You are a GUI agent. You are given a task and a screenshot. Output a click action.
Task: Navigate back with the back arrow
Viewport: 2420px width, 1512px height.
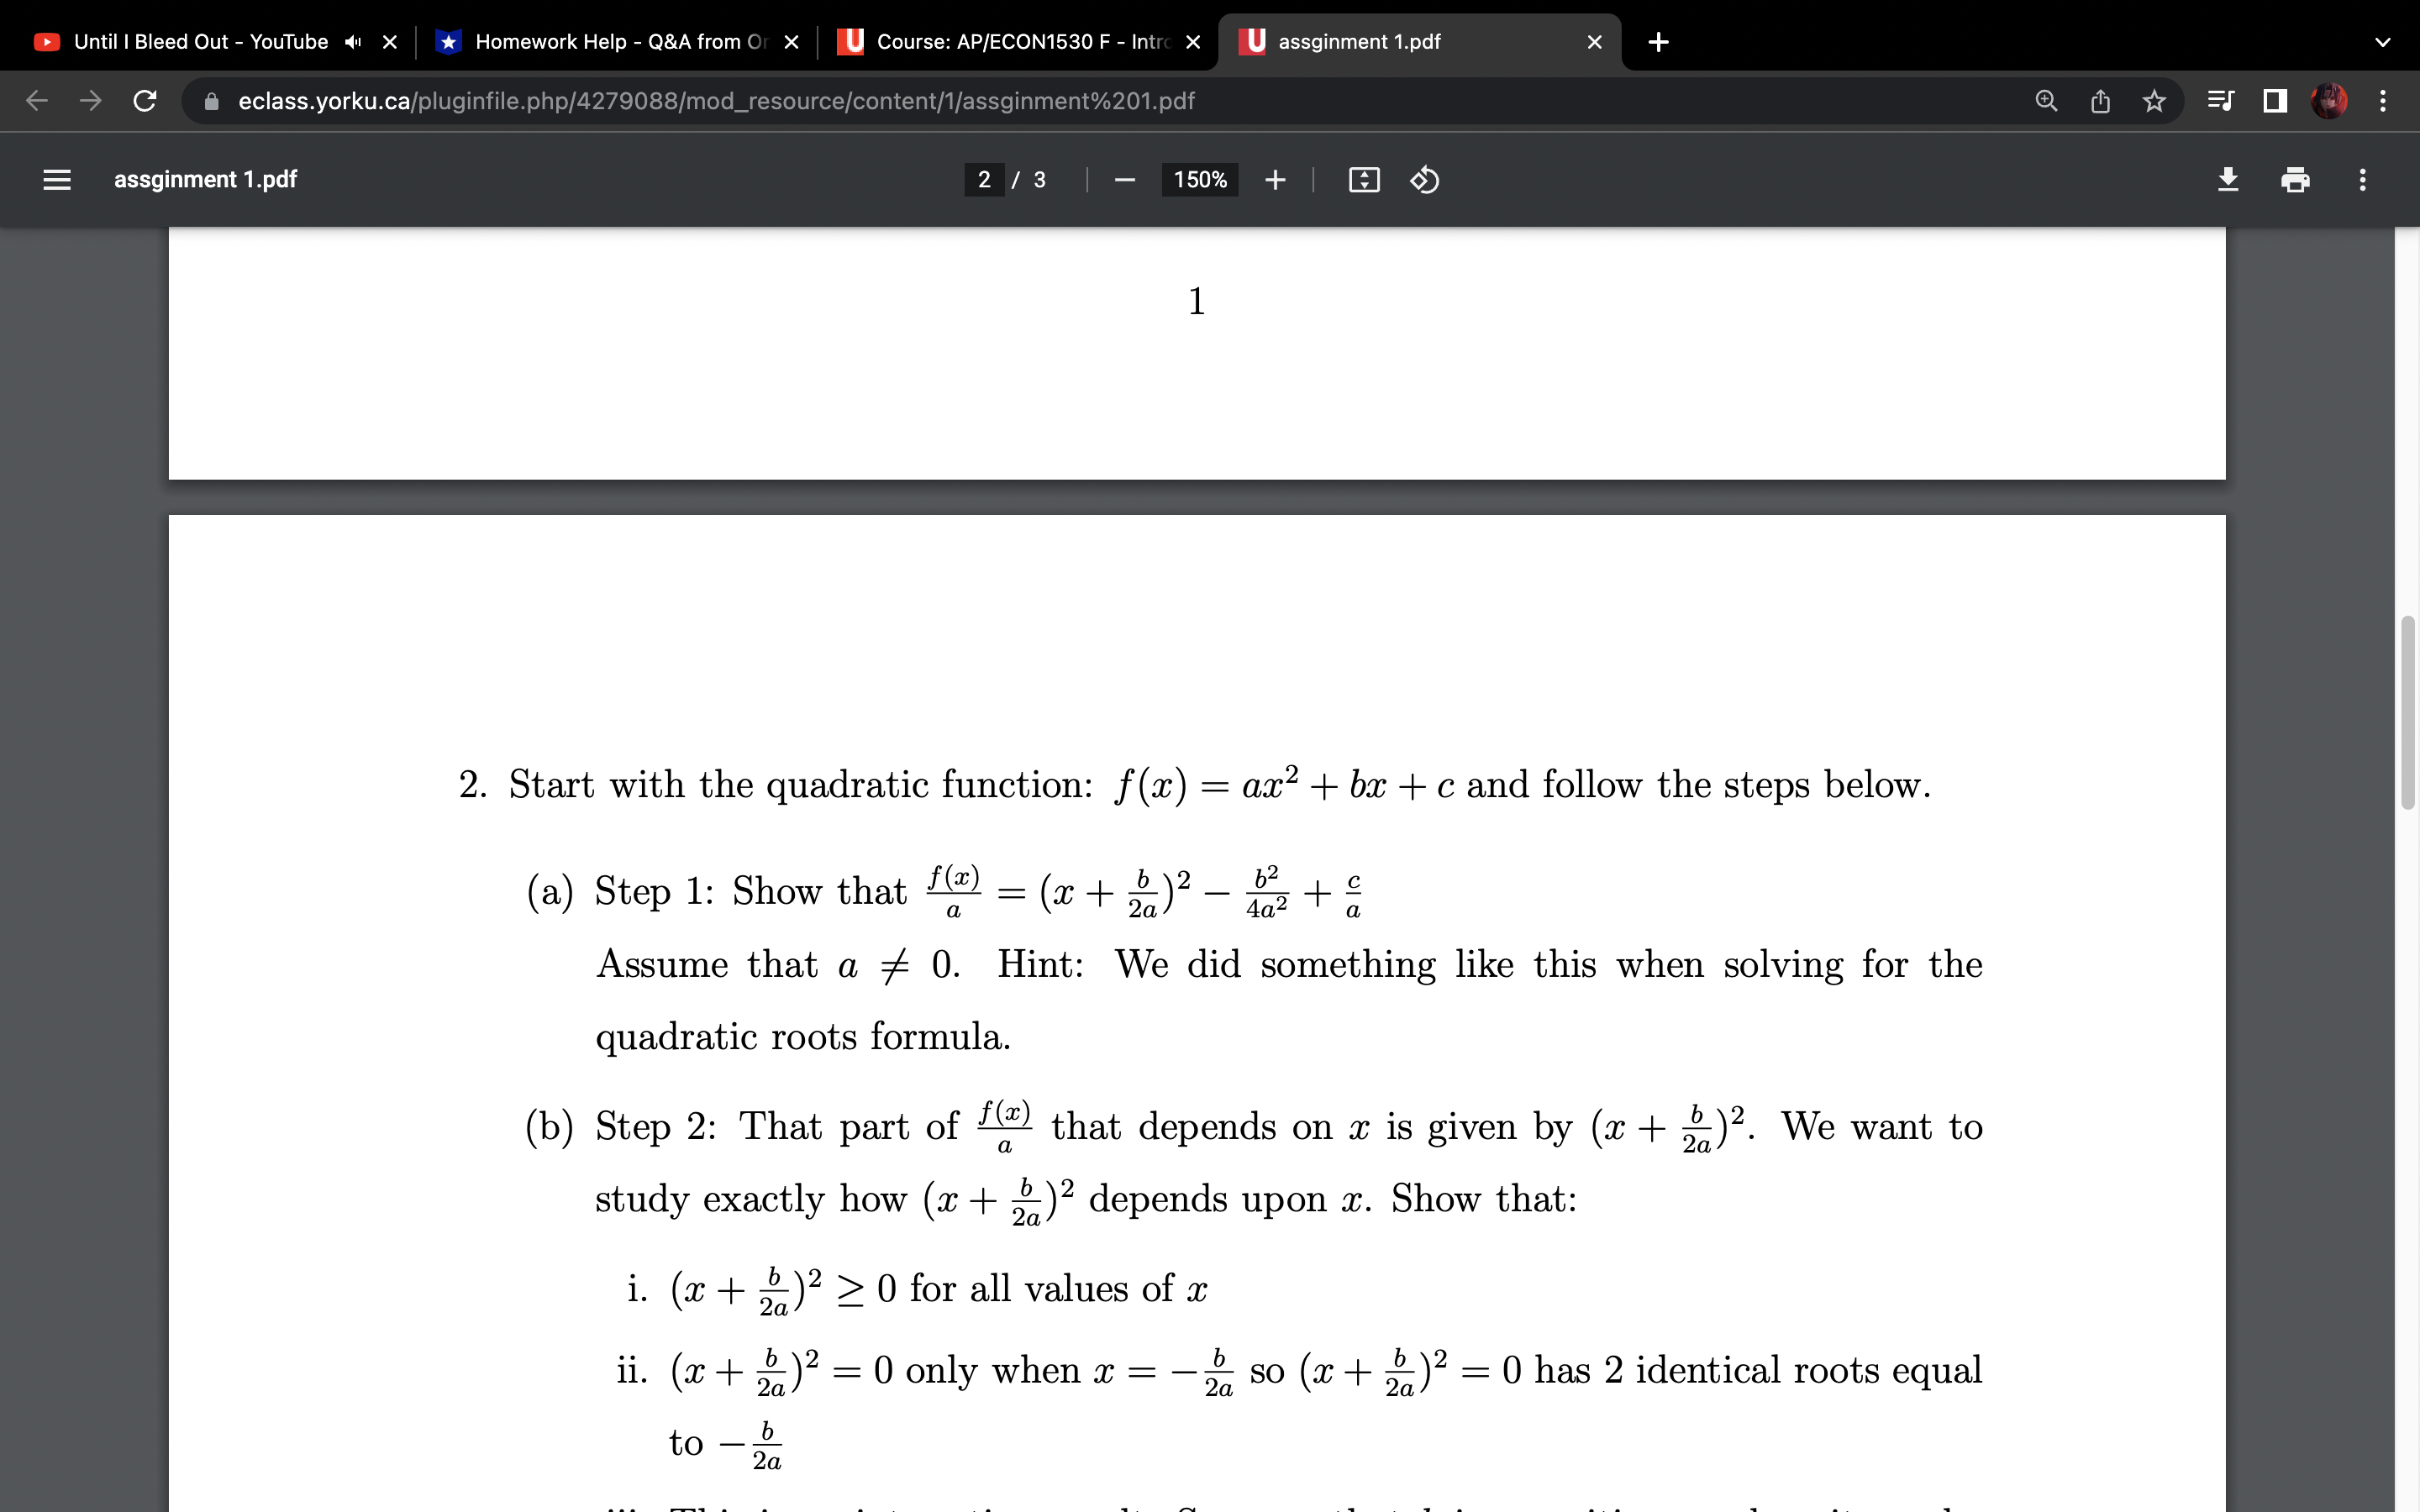click(x=35, y=100)
